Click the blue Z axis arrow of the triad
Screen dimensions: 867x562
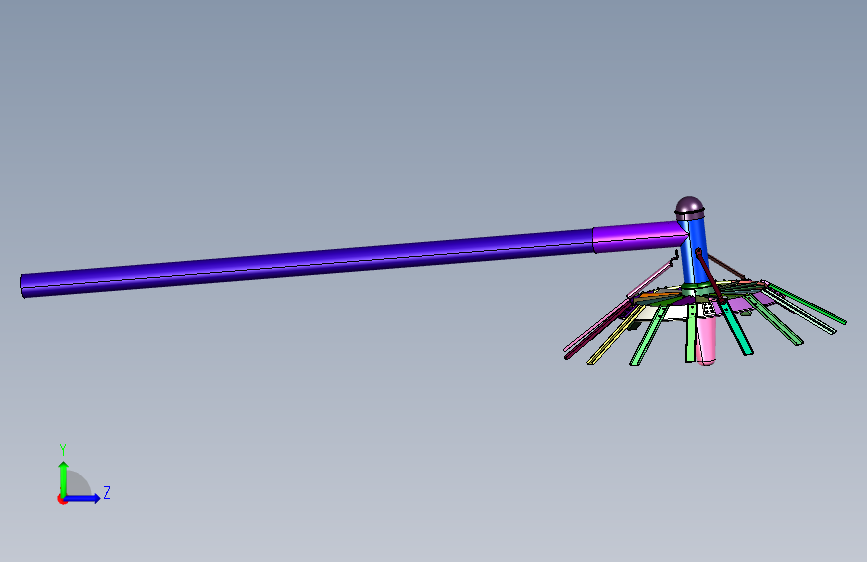click(83, 498)
